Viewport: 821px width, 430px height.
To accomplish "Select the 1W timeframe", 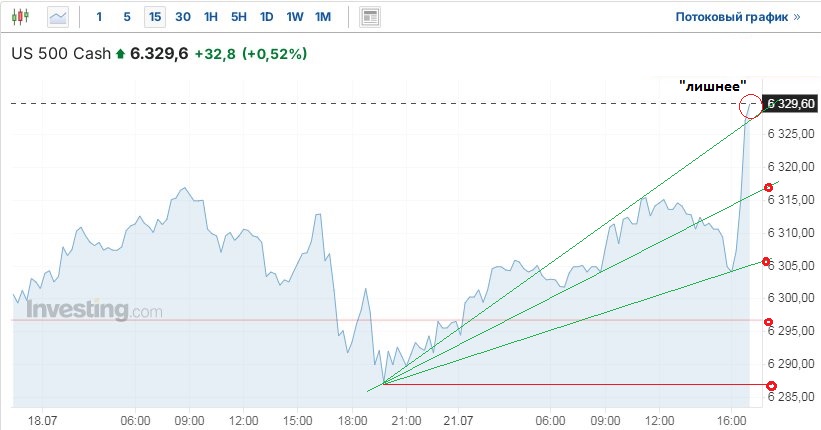I will (295, 17).
